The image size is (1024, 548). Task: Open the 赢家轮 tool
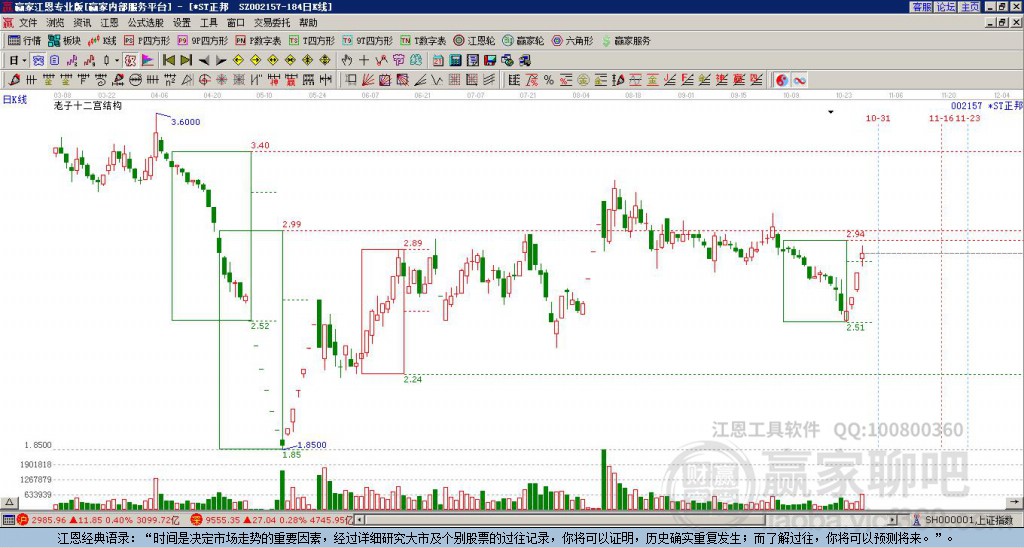pos(523,40)
